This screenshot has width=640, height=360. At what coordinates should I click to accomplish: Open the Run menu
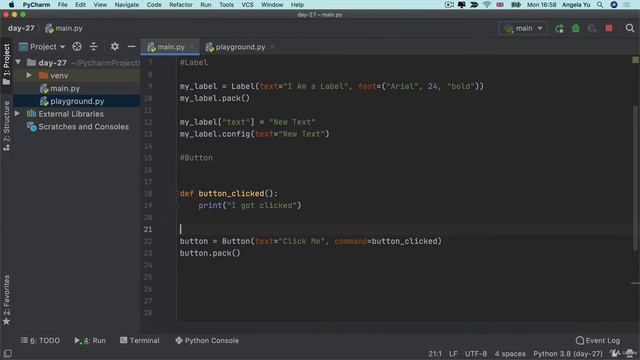206,5
